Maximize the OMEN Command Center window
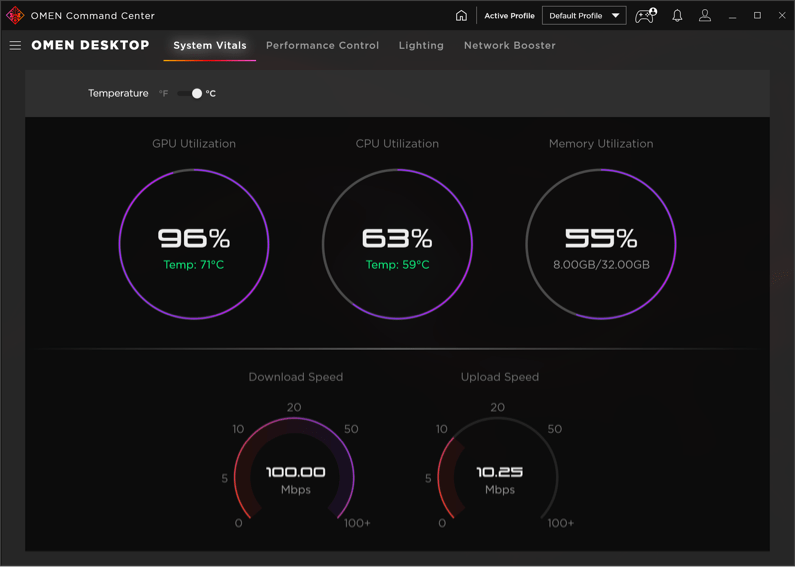The height and width of the screenshot is (567, 795). coord(757,16)
